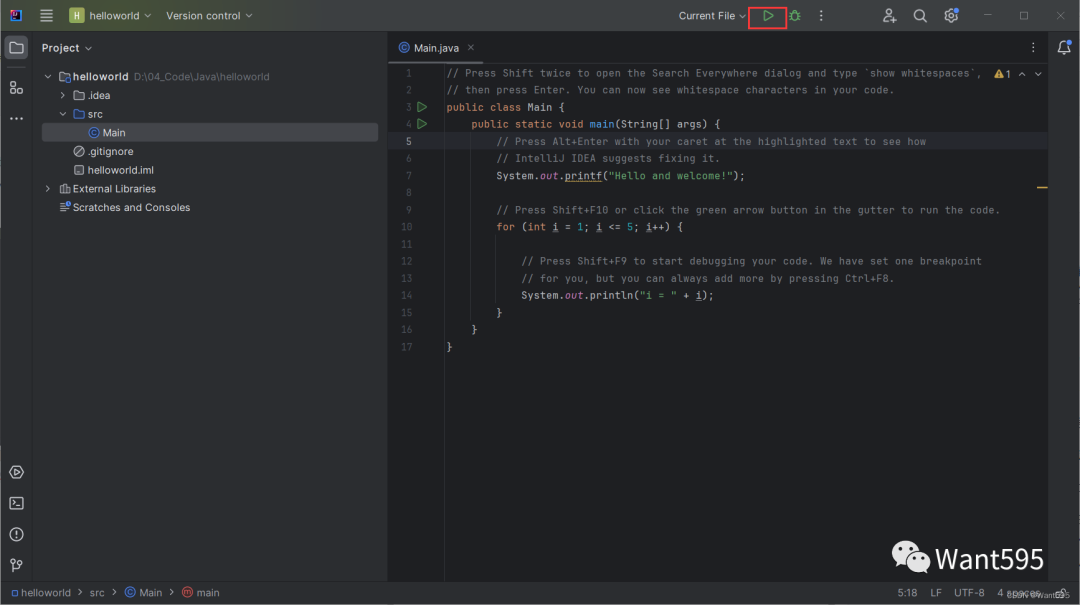Image resolution: width=1080 pixels, height=605 pixels.
Task: Run the current file with green arrow
Action: point(768,15)
